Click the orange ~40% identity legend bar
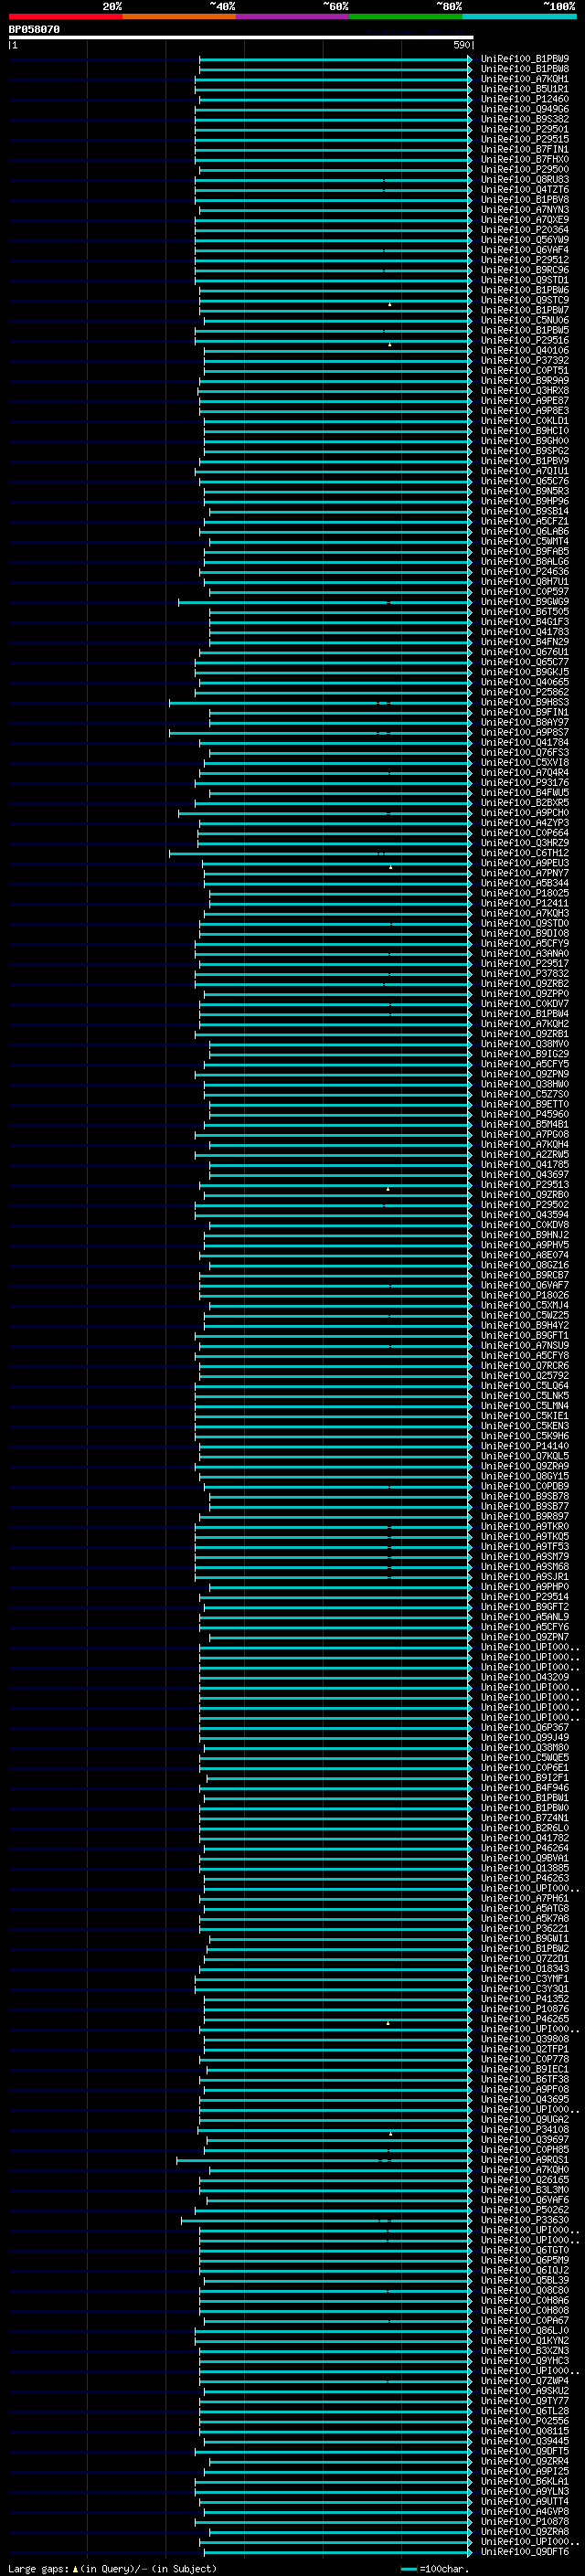585x2576 pixels. 179,16
